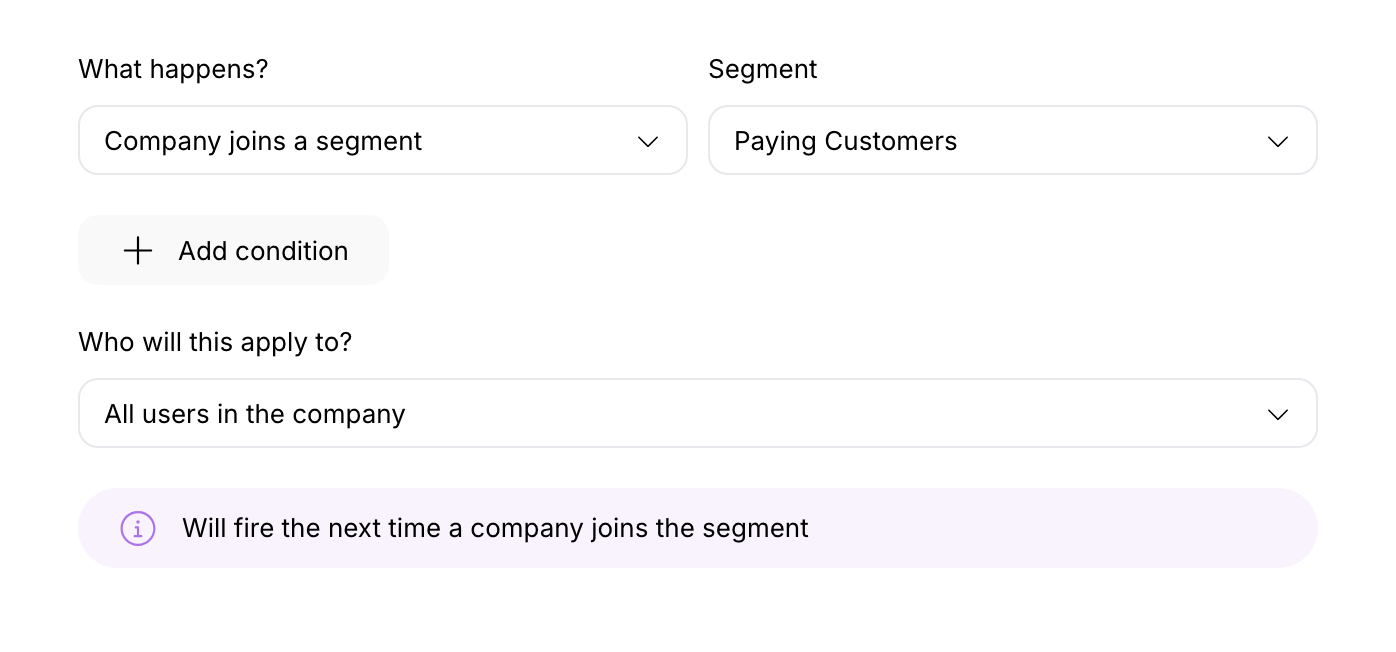Open the Company joins a segment dropdown
Screen dimensions: 1396x652
383,140
